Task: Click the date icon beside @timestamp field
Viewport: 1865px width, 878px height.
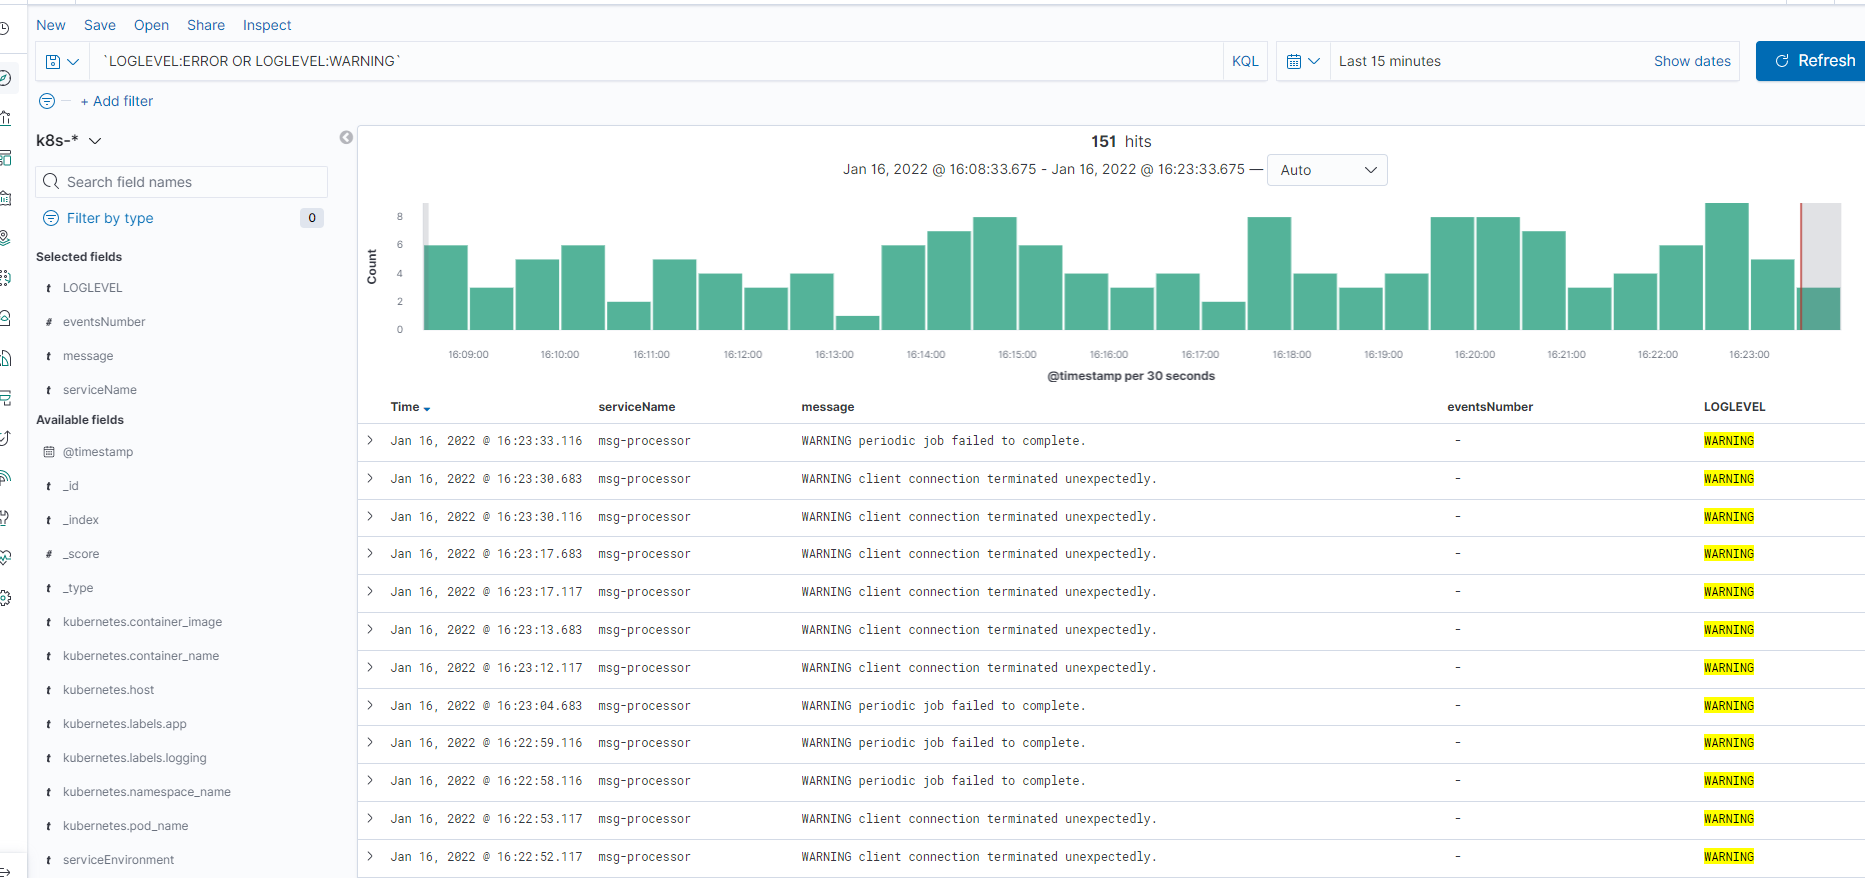Action: point(49,452)
